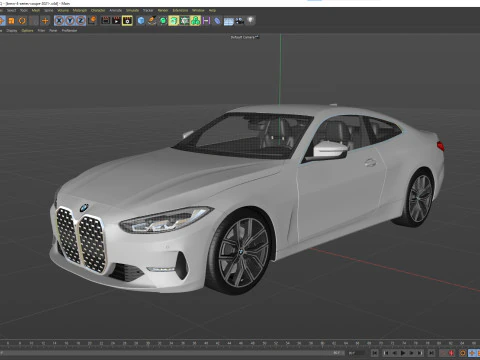Toggle the Y axis lock
The image size is (480, 360).
tap(70, 21)
